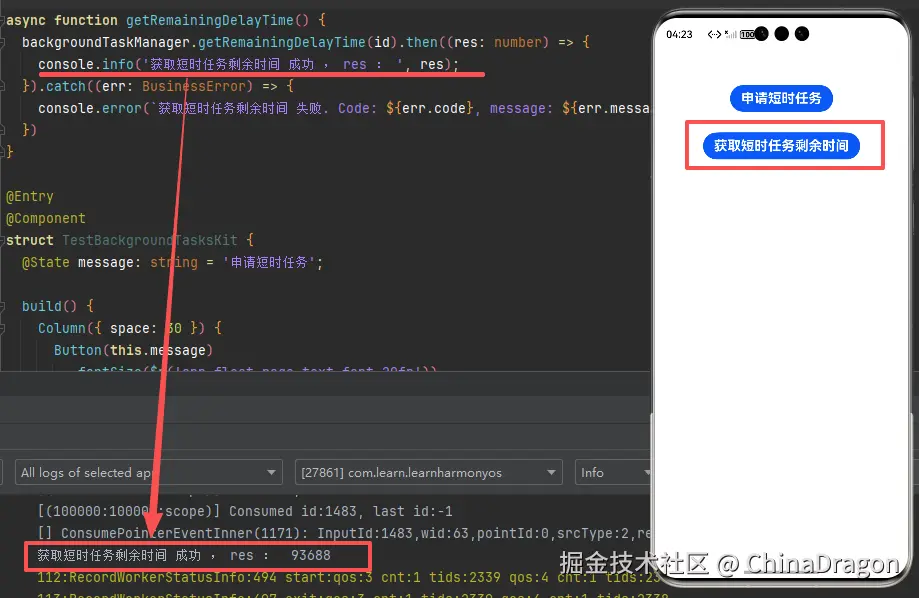This screenshot has height=598, width=919.
Task: Tap the 获取短时任务剩余时间 button in the phone preview
Action: click(781, 145)
